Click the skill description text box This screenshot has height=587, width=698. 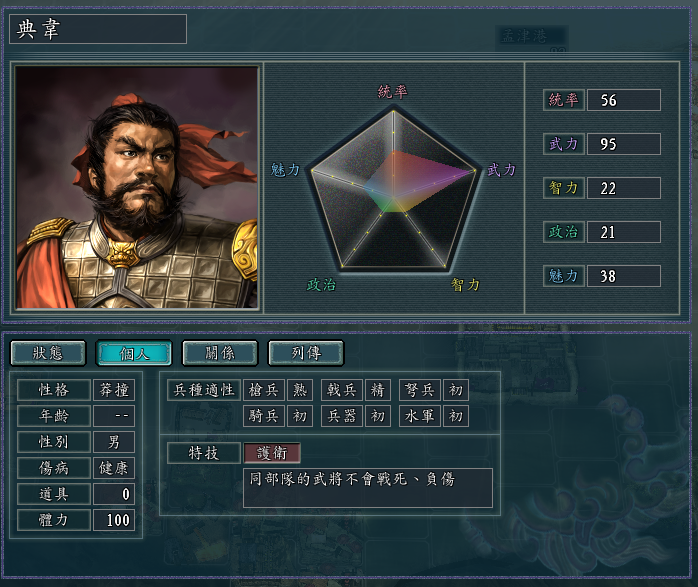(368, 488)
